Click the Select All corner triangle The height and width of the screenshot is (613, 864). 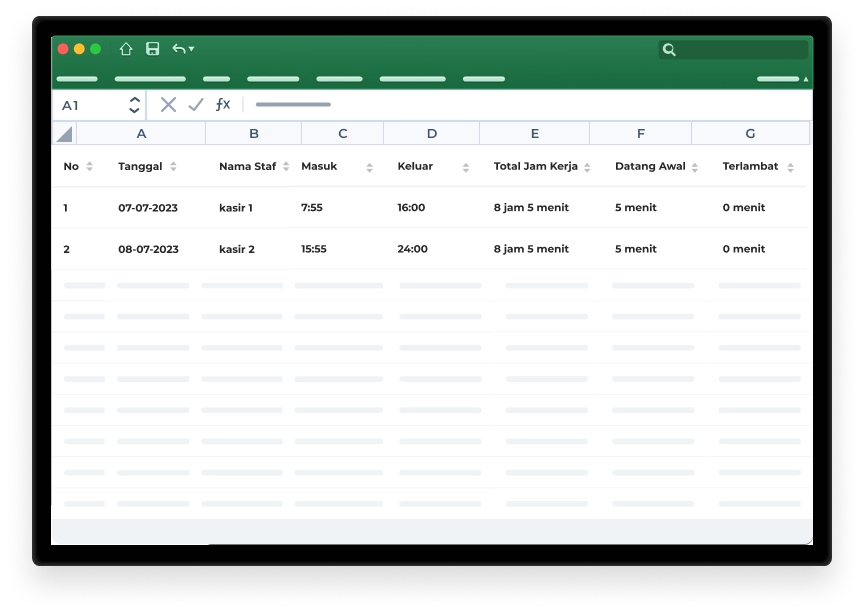pyautogui.click(x=64, y=134)
